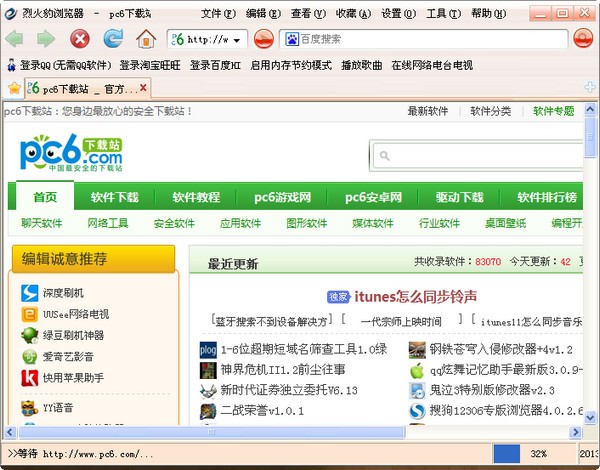The width and height of the screenshot is (600, 470).
Task: Click the 登录淘宝旺旺 bookmark
Action: coord(150,65)
